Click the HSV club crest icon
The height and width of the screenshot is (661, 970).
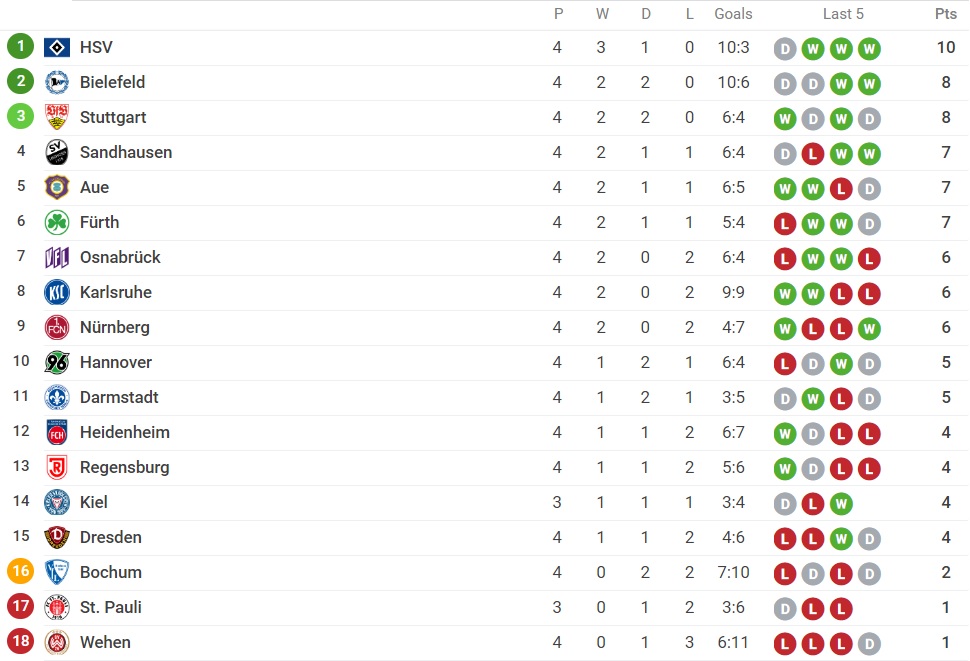point(57,47)
